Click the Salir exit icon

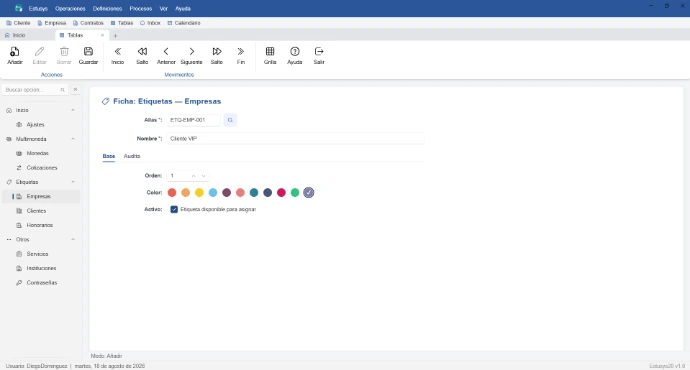(x=319, y=51)
